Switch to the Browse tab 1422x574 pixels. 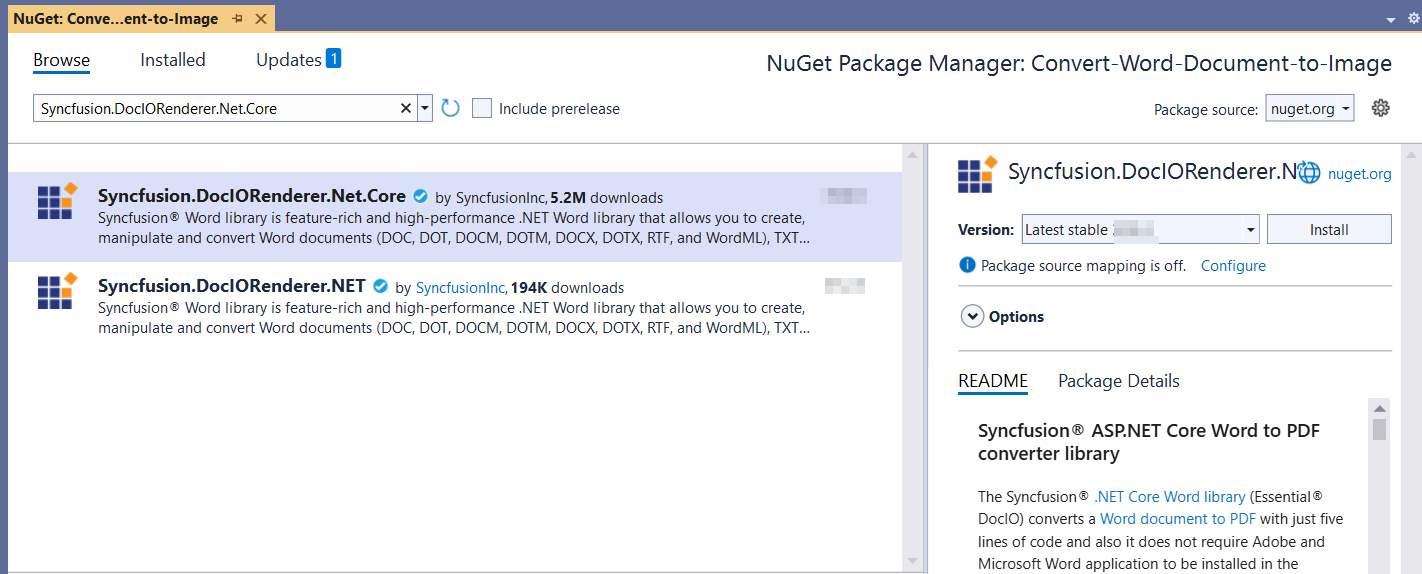tap(61, 60)
